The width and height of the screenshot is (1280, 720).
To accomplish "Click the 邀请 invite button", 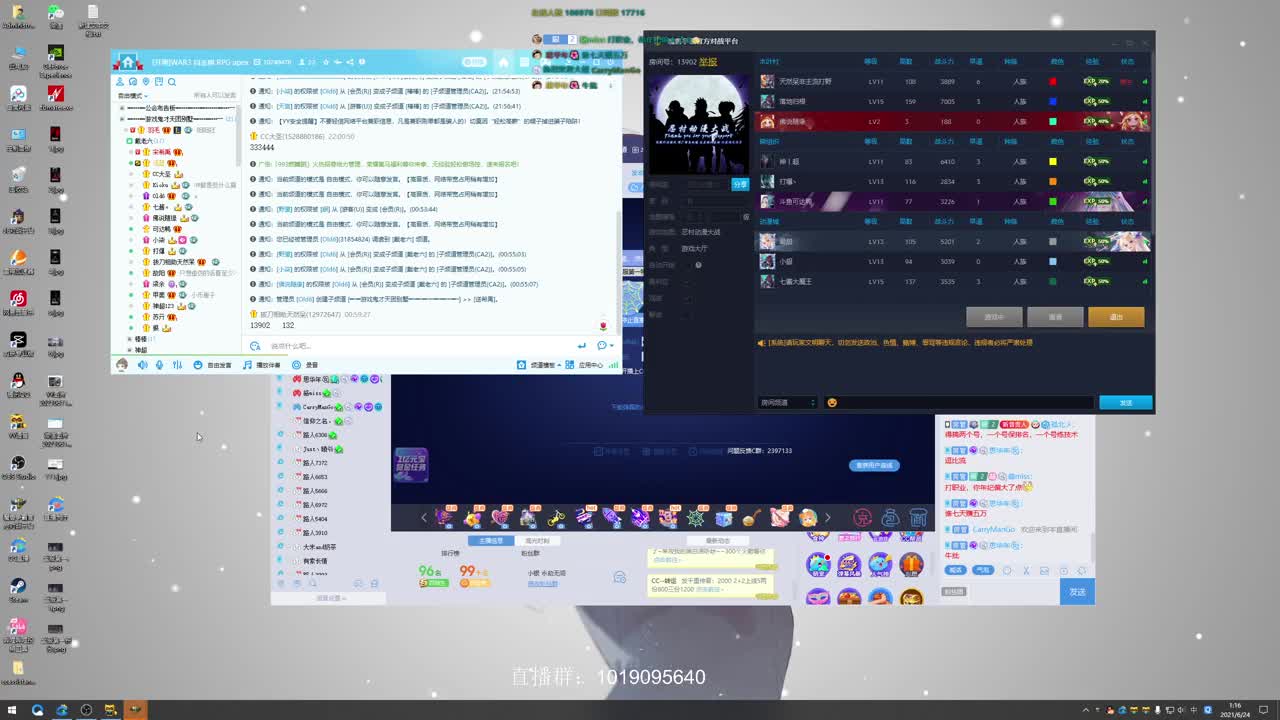I will 1055,317.
